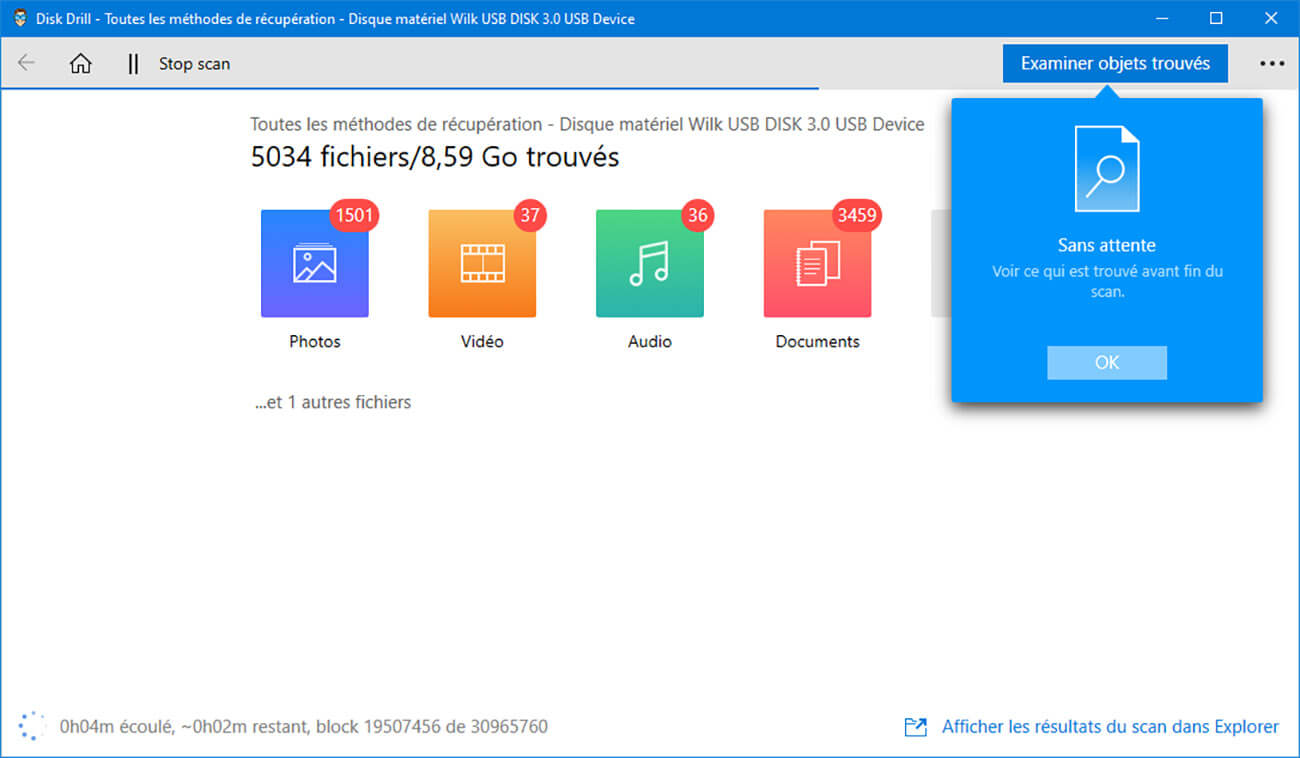This screenshot has height=758, width=1300.
Task: Click the magnifier document icon in popup
Action: pos(1106,169)
